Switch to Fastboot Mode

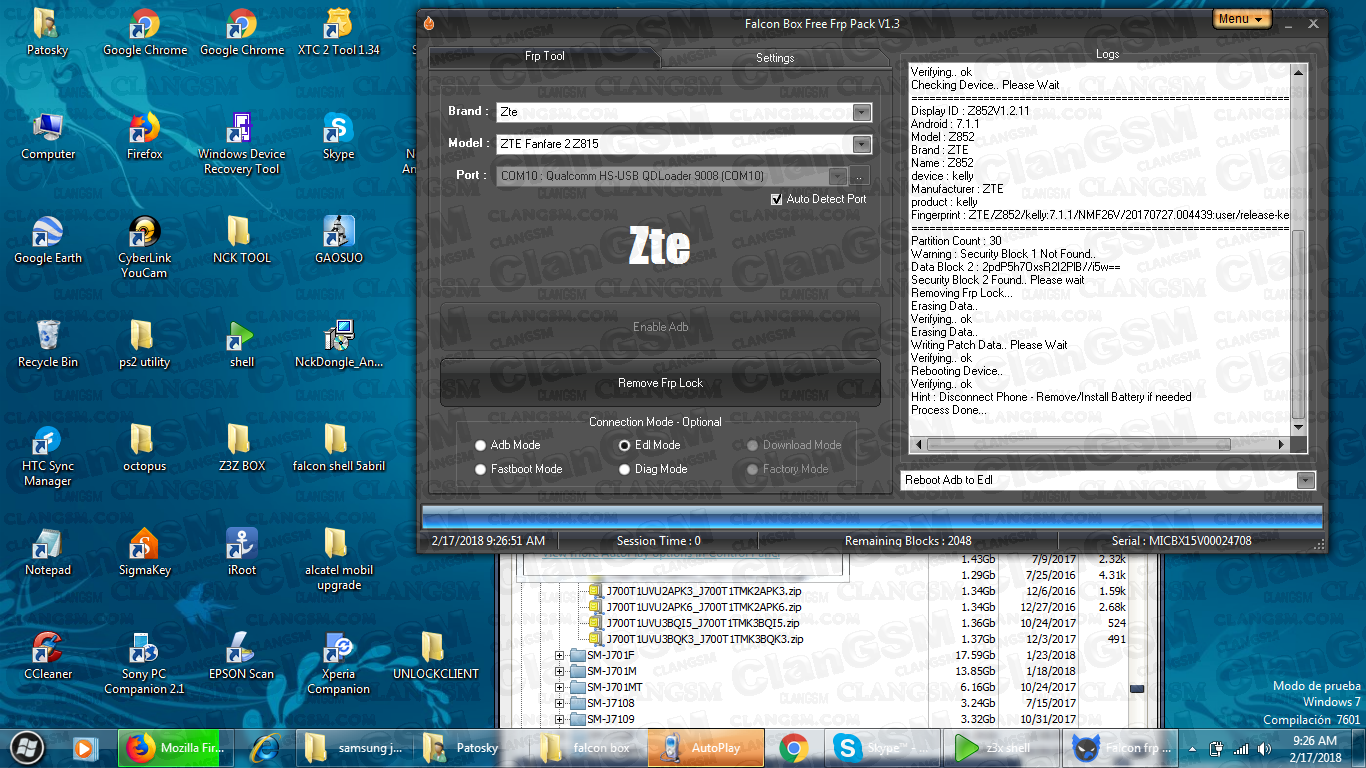point(481,468)
